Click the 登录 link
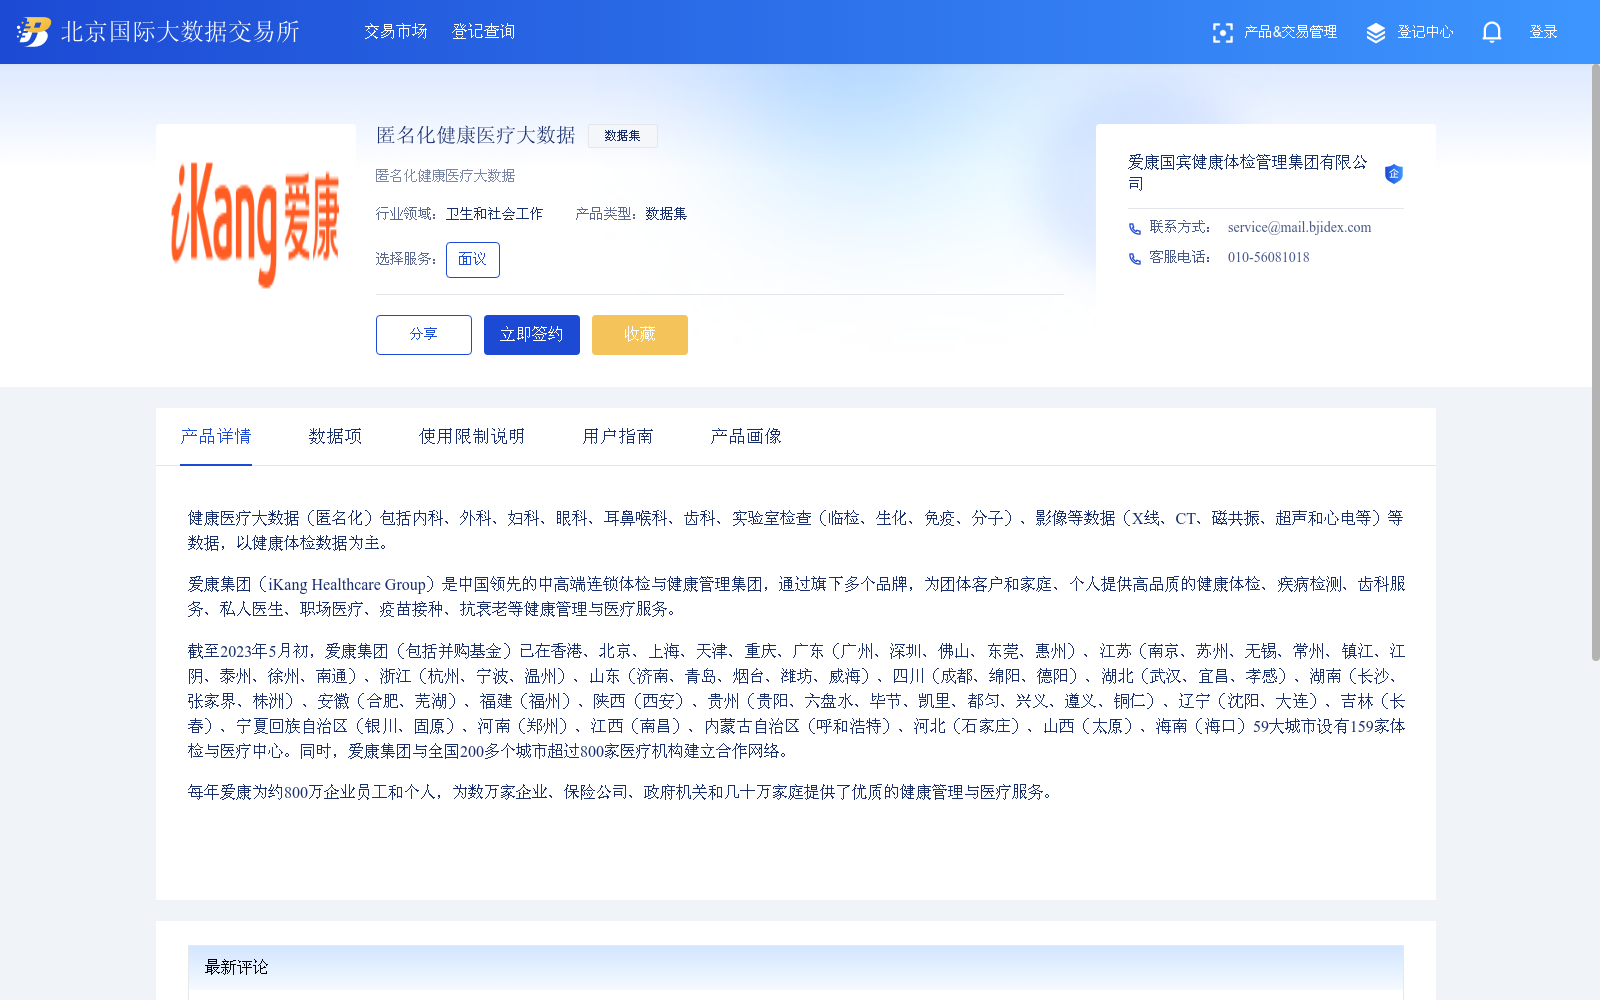Screen dimensions: 1600x1000 coord(1544,32)
